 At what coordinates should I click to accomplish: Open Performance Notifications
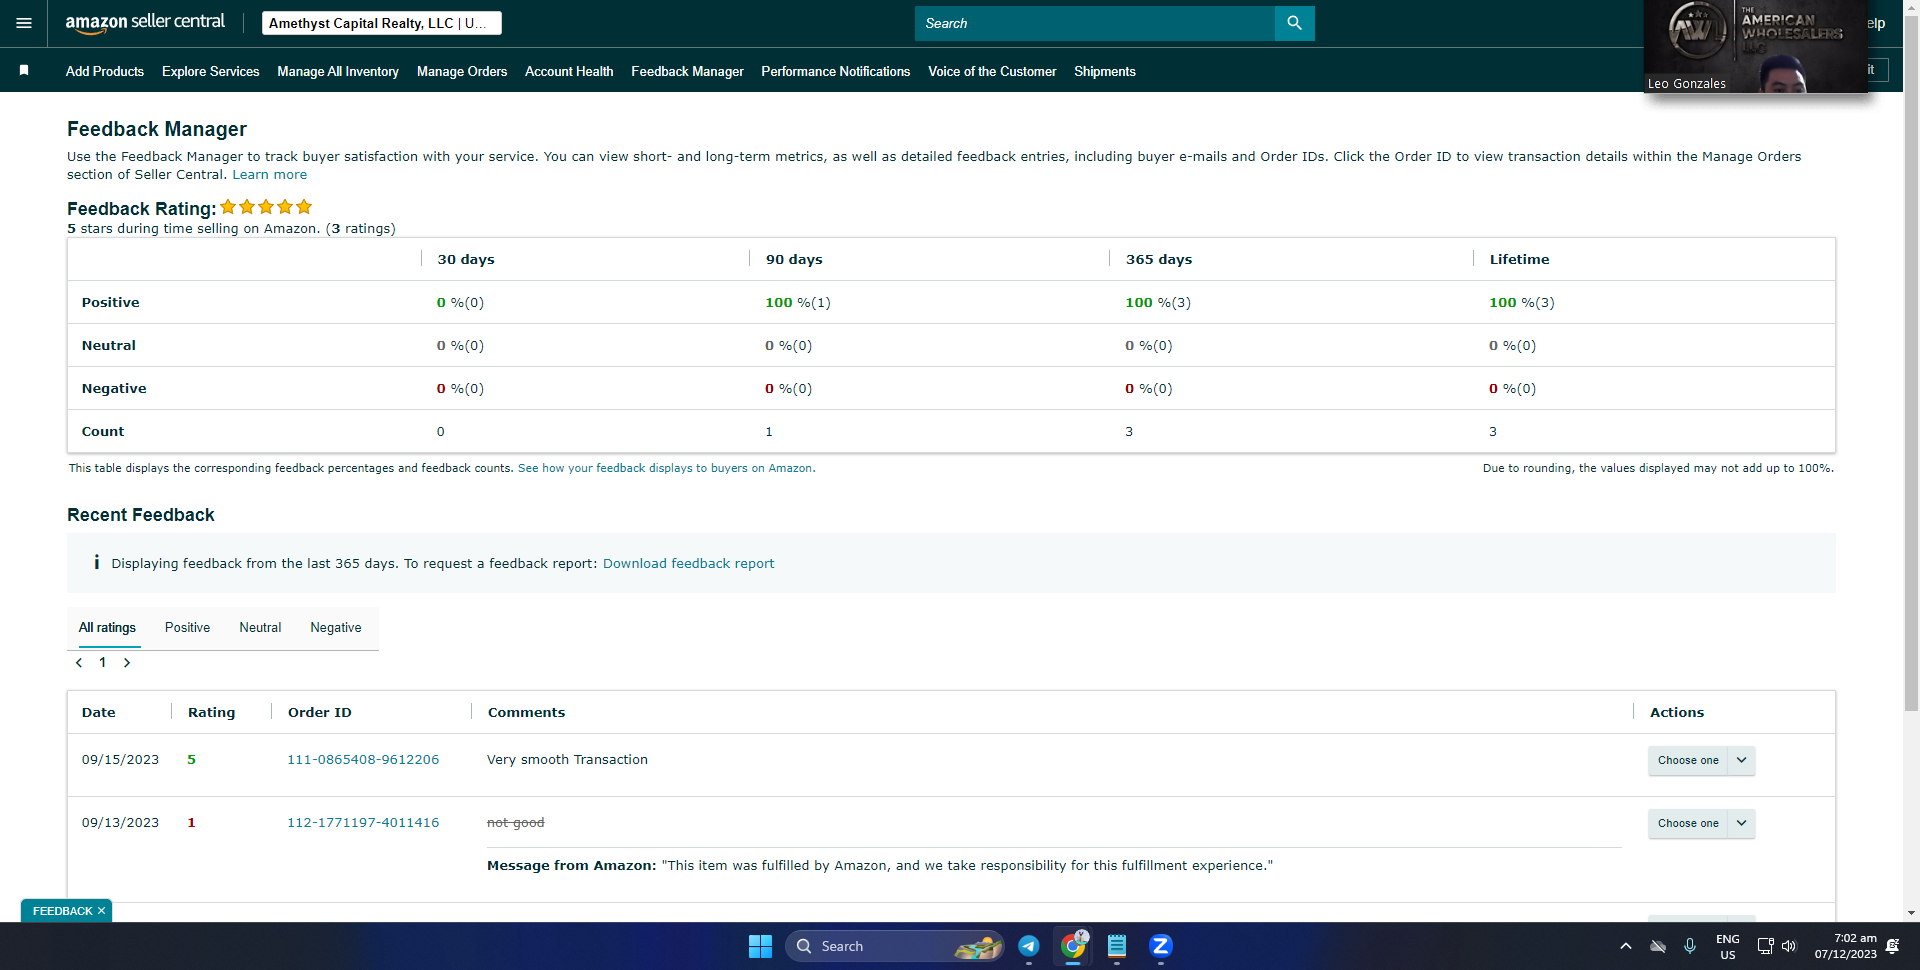836,71
